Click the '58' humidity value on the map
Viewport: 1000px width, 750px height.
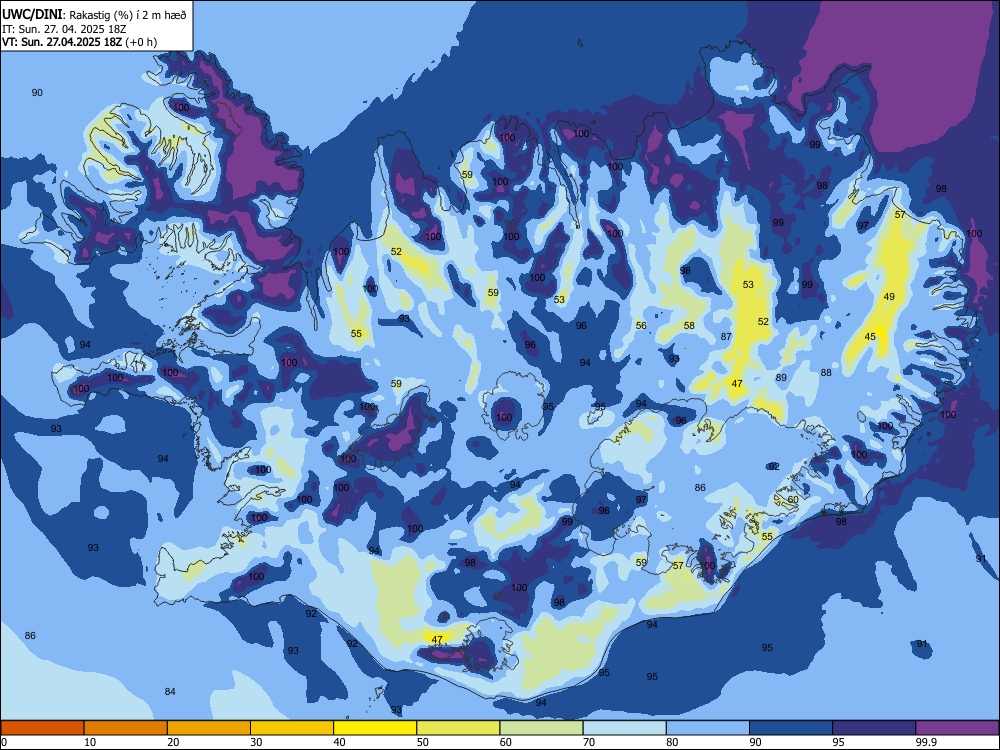tap(689, 325)
